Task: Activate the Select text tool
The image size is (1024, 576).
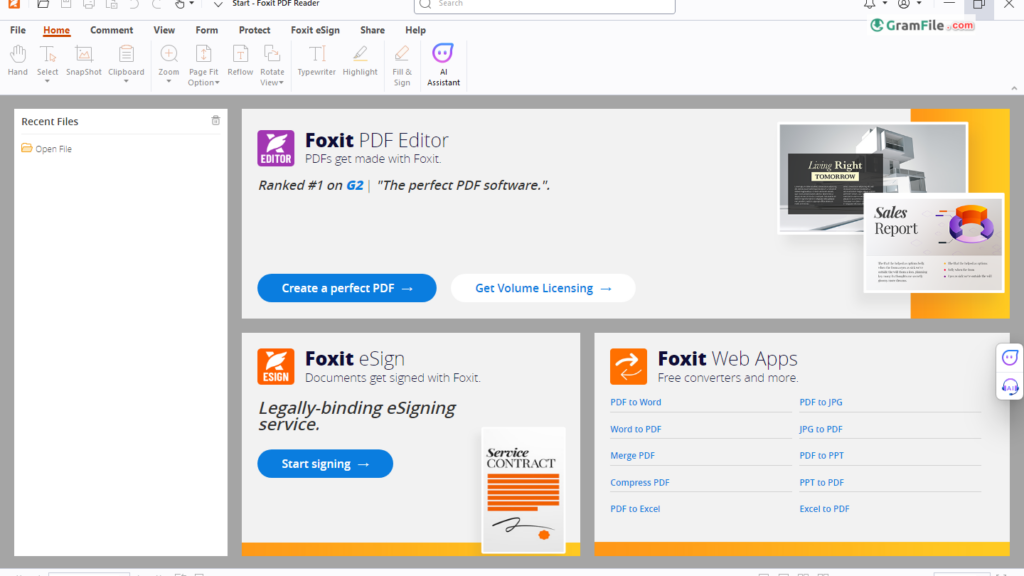Action: [47, 60]
